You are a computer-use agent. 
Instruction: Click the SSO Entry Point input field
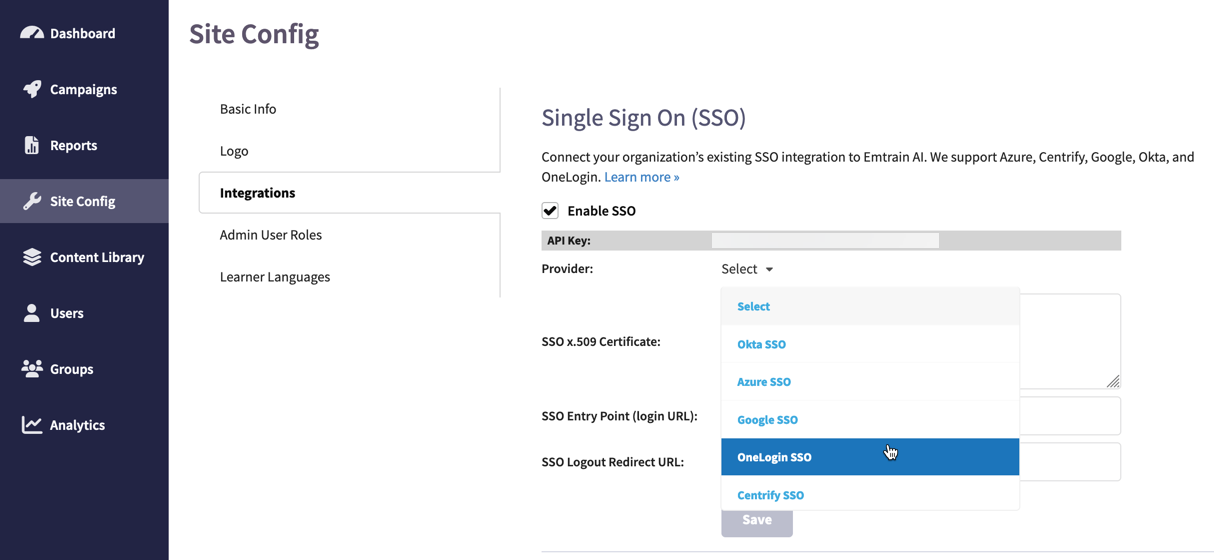pos(1069,416)
